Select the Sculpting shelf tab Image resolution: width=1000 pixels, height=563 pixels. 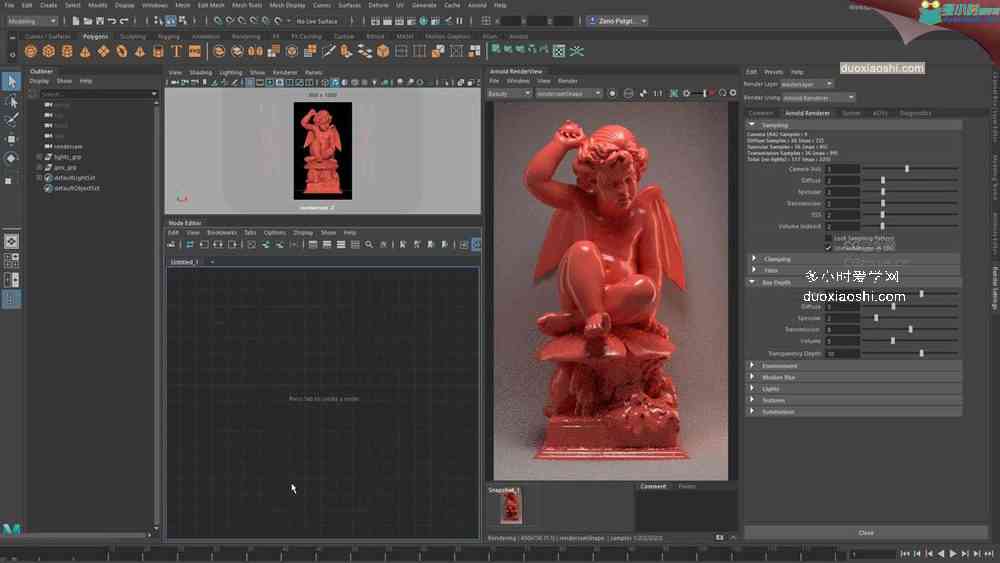(133, 36)
